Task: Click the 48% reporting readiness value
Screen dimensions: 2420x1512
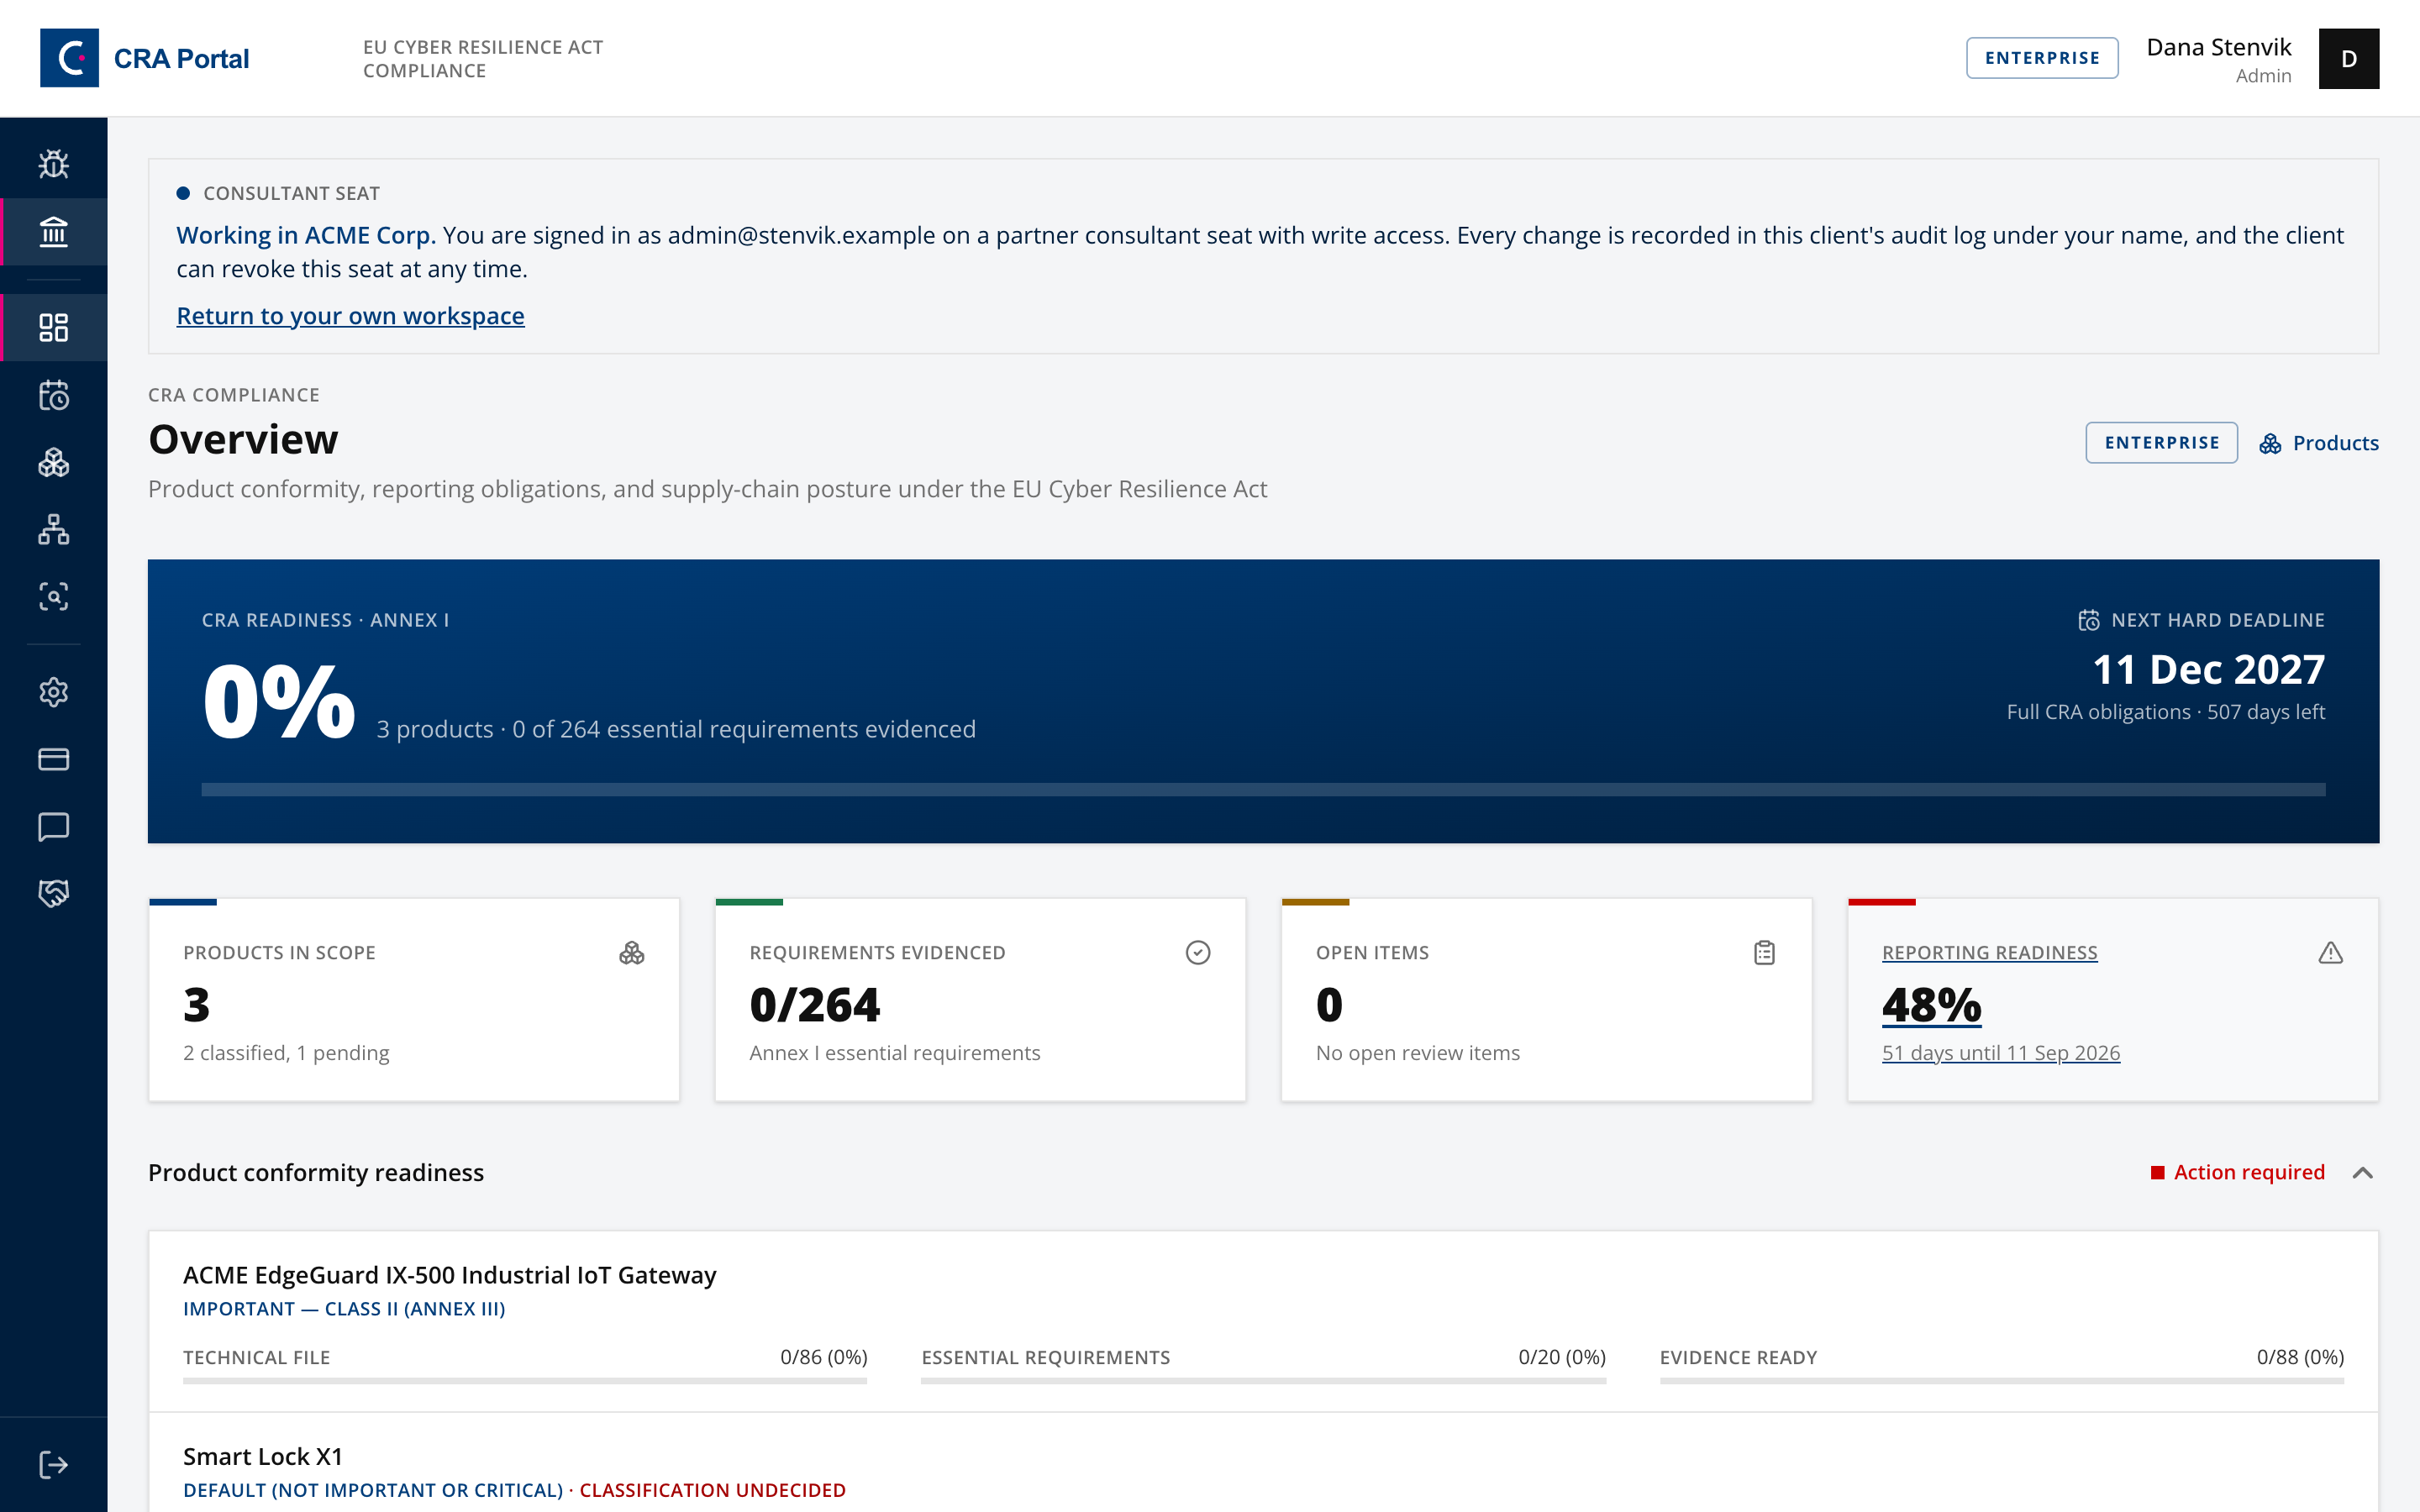Action: tap(1931, 1005)
